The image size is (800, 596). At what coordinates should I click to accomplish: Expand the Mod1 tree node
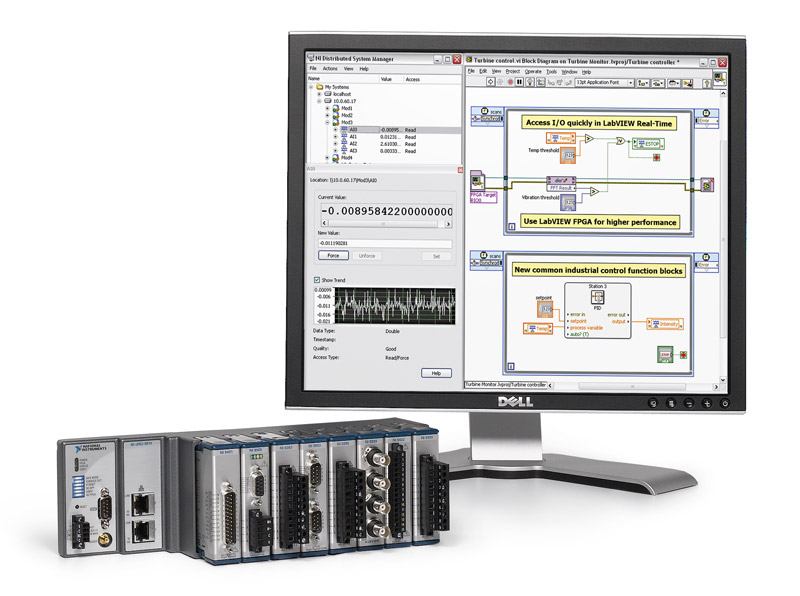328,108
